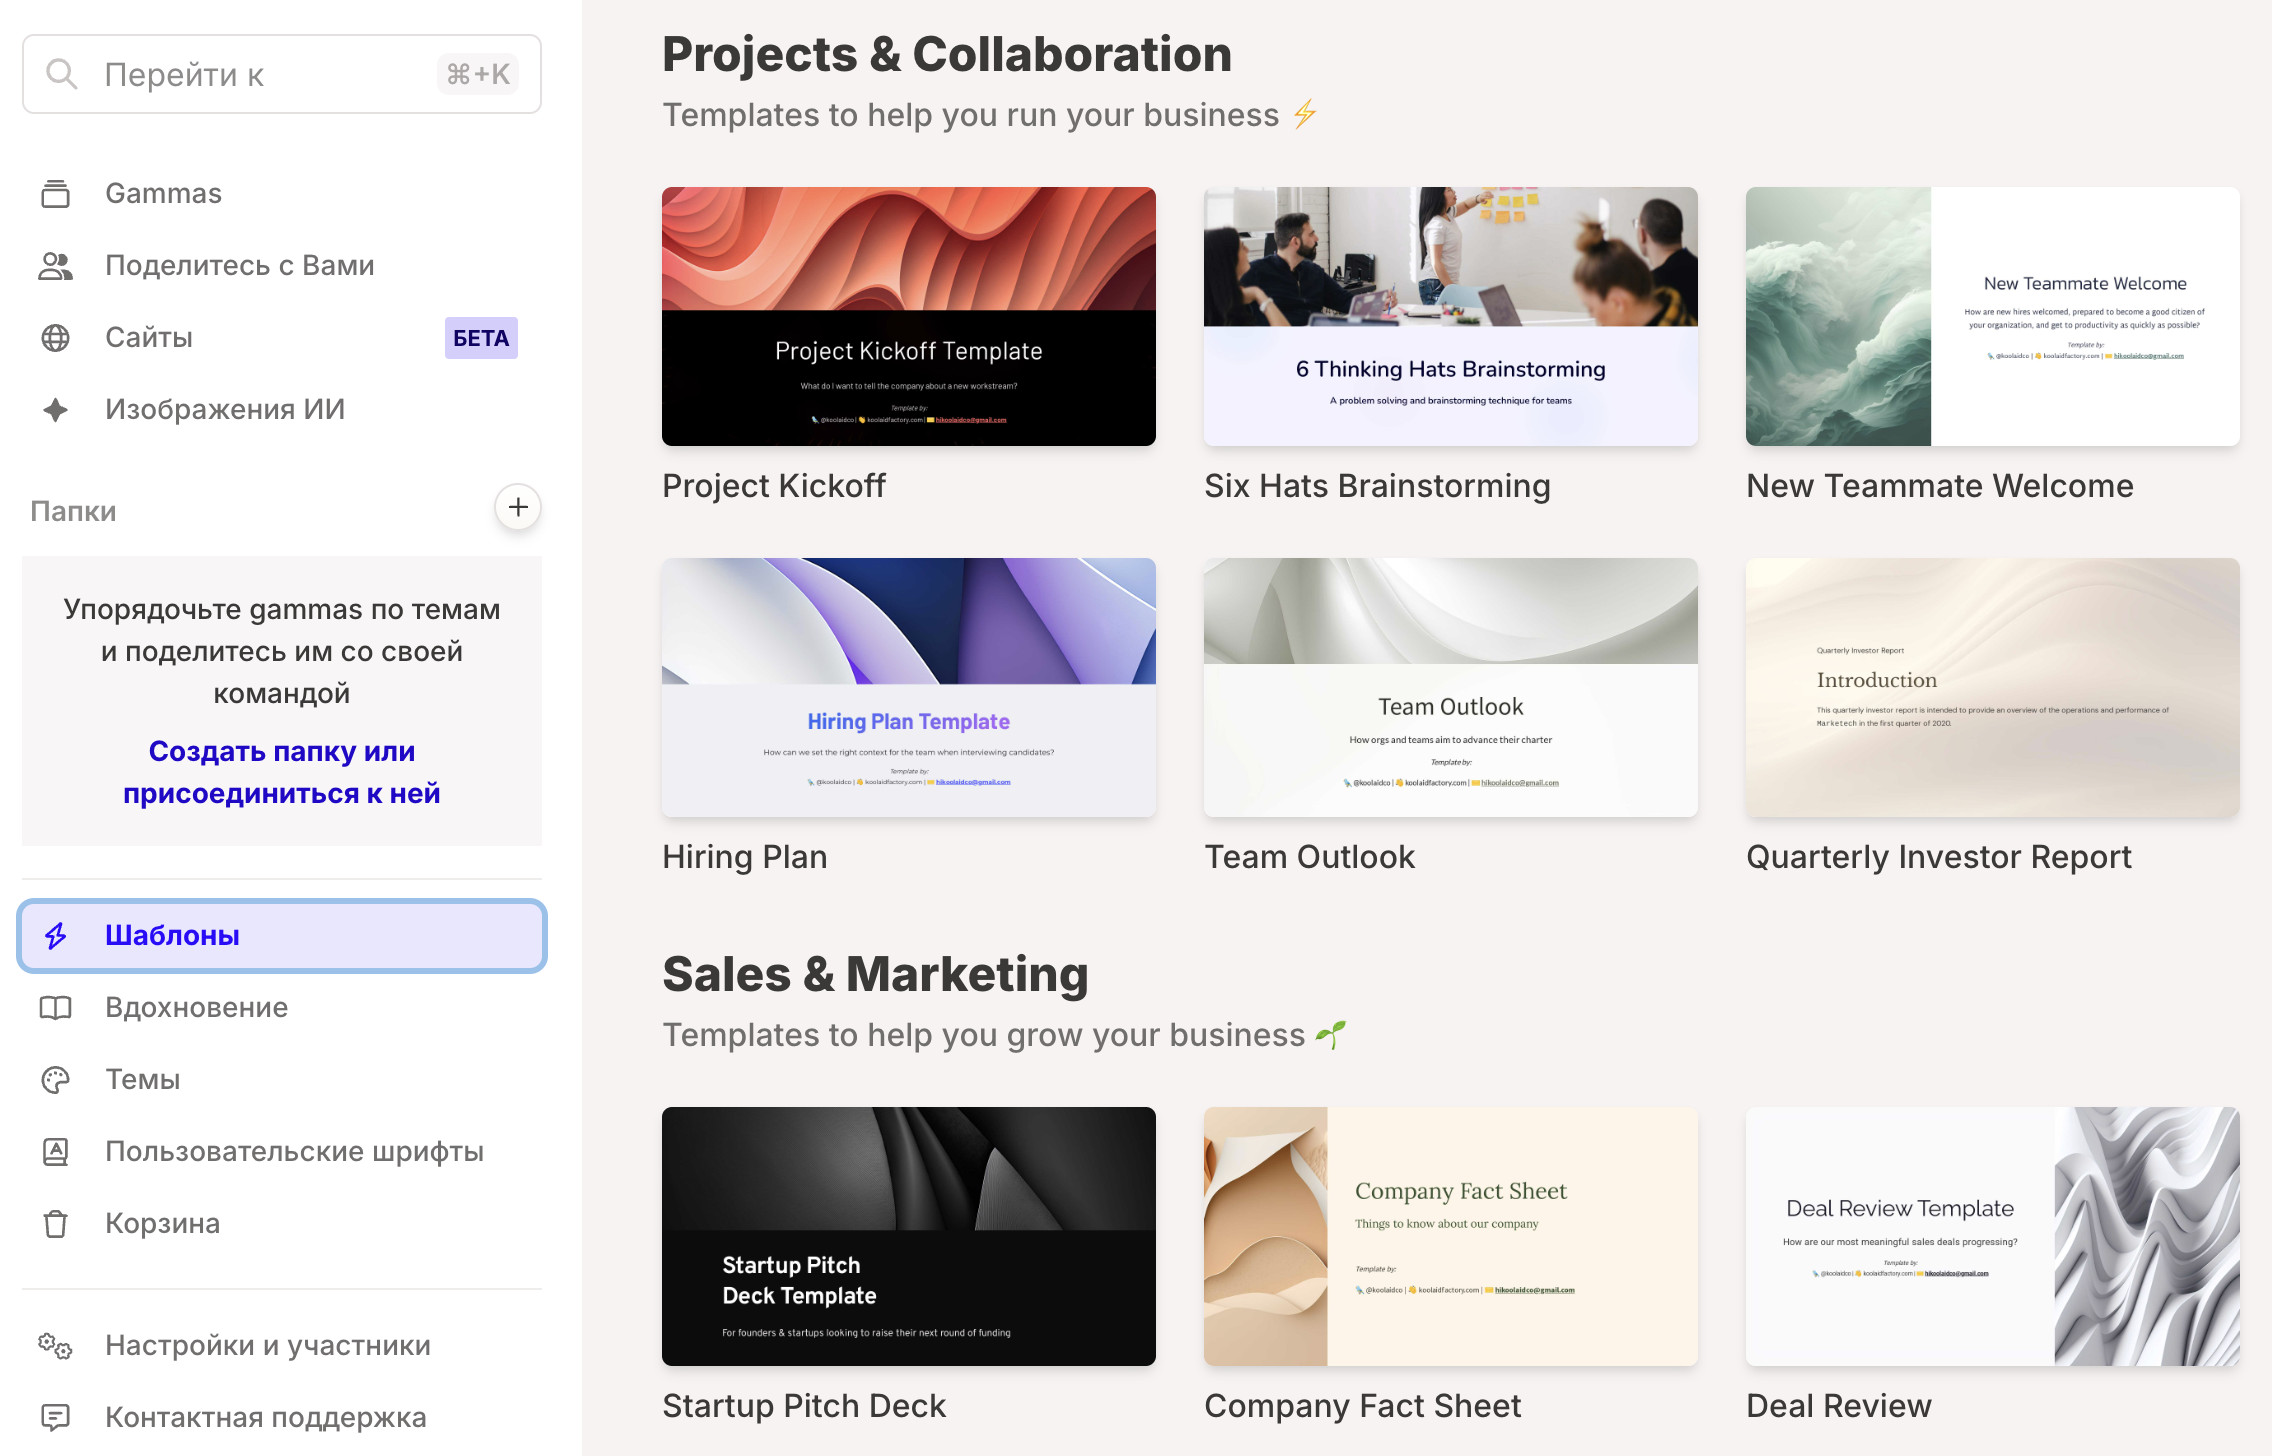Click the БЕТА badge next to Сайты

point(481,338)
